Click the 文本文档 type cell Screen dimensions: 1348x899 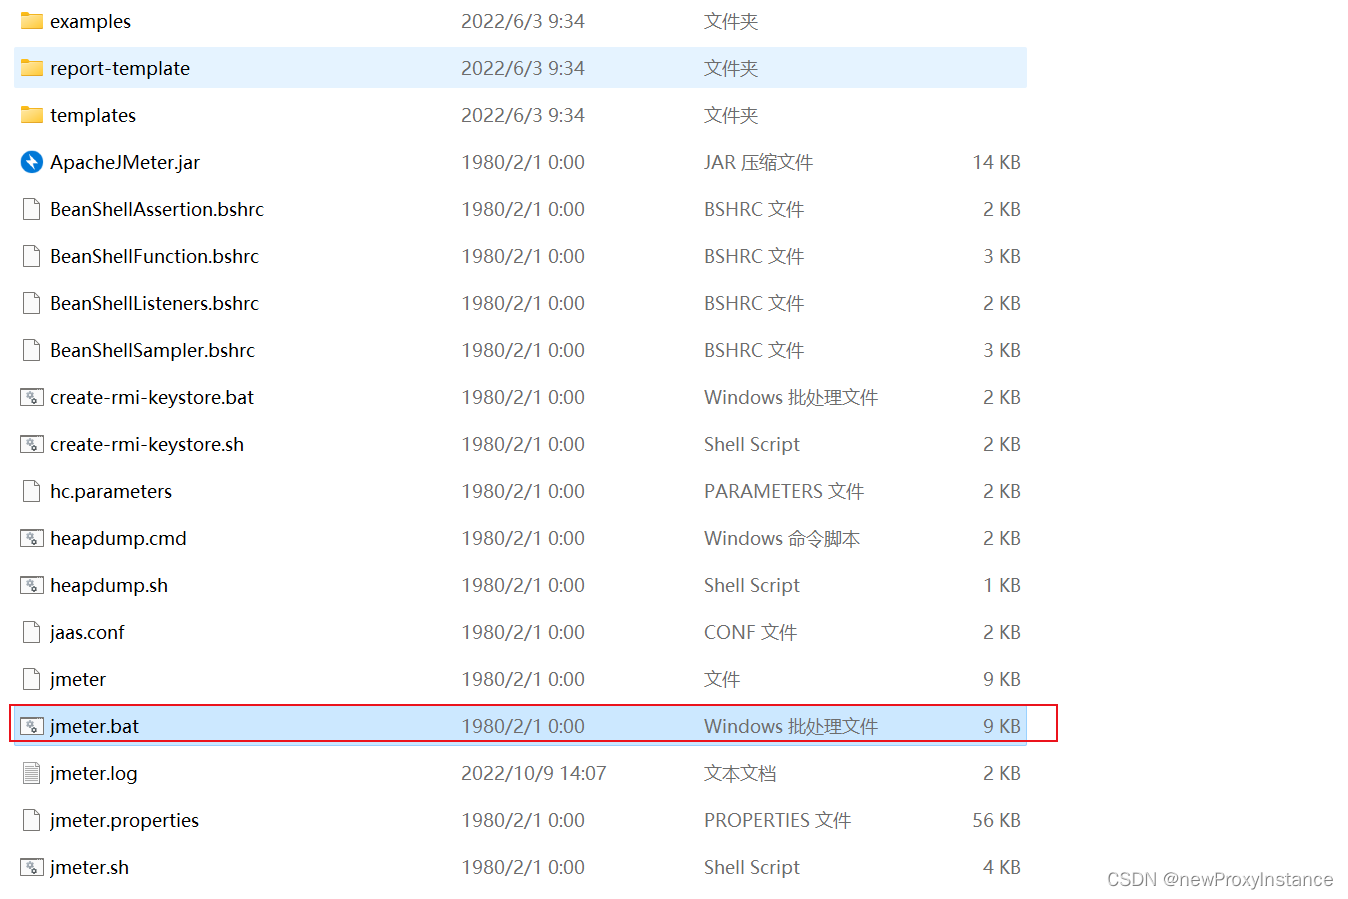[x=740, y=773]
